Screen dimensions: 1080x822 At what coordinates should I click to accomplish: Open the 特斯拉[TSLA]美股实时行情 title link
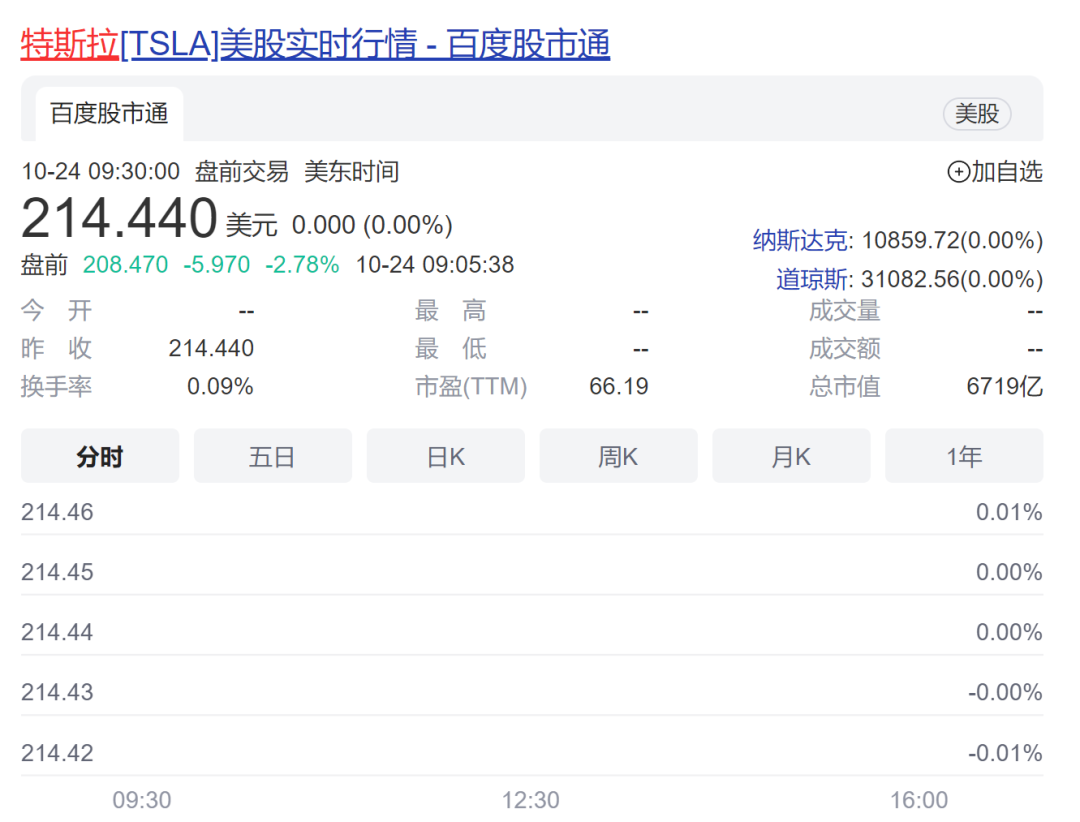(x=315, y=44)
